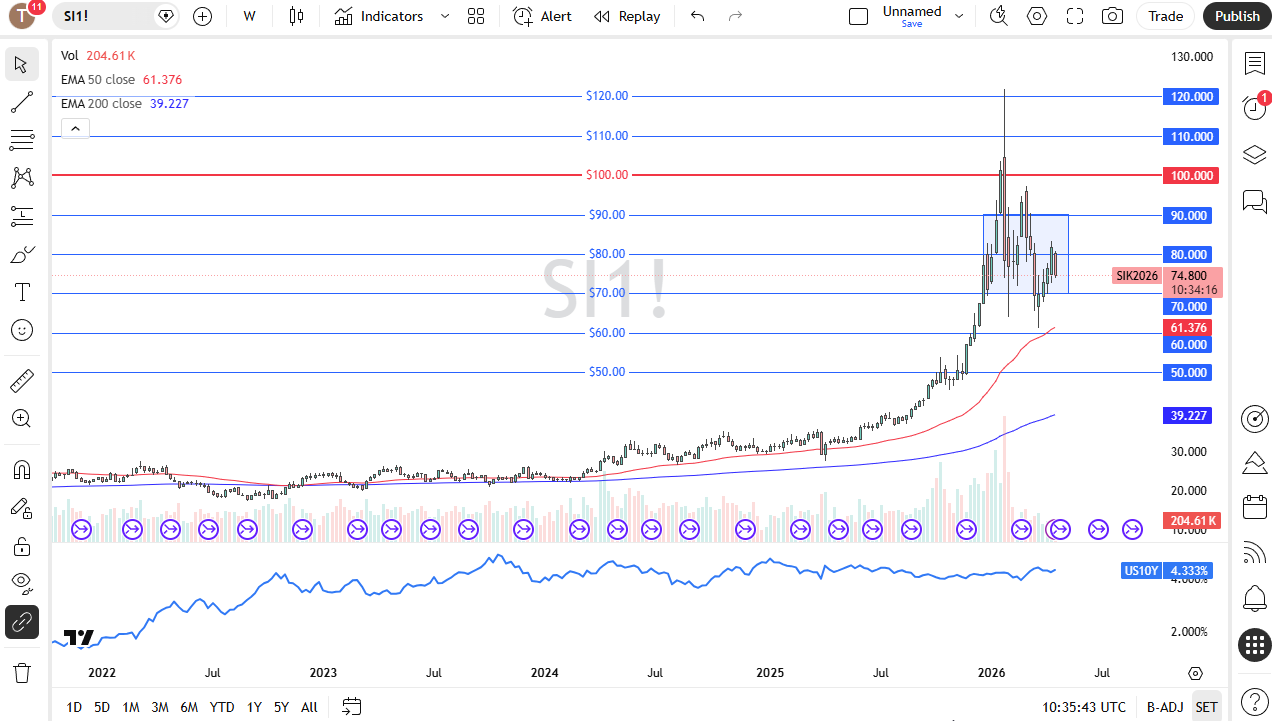Open the replay trading target icon
The image size is (1272, 721).
(1255, 418)
